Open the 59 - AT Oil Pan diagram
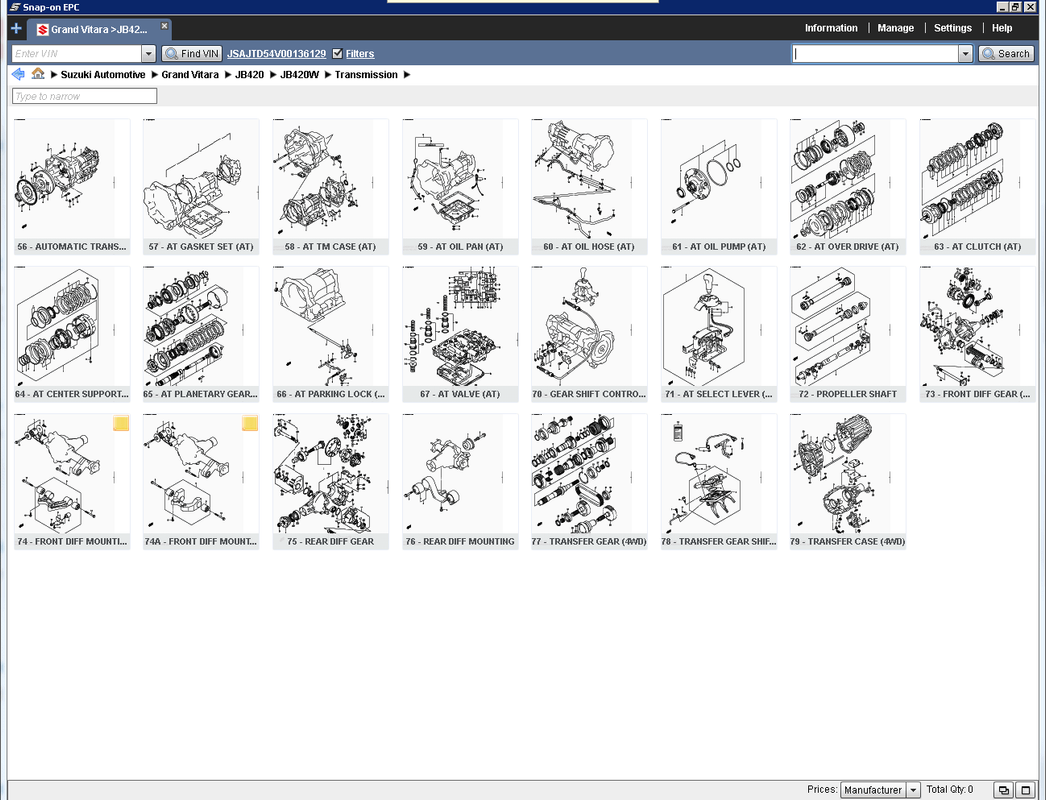The image size is (1046, 800). click(x=460, y=187)
